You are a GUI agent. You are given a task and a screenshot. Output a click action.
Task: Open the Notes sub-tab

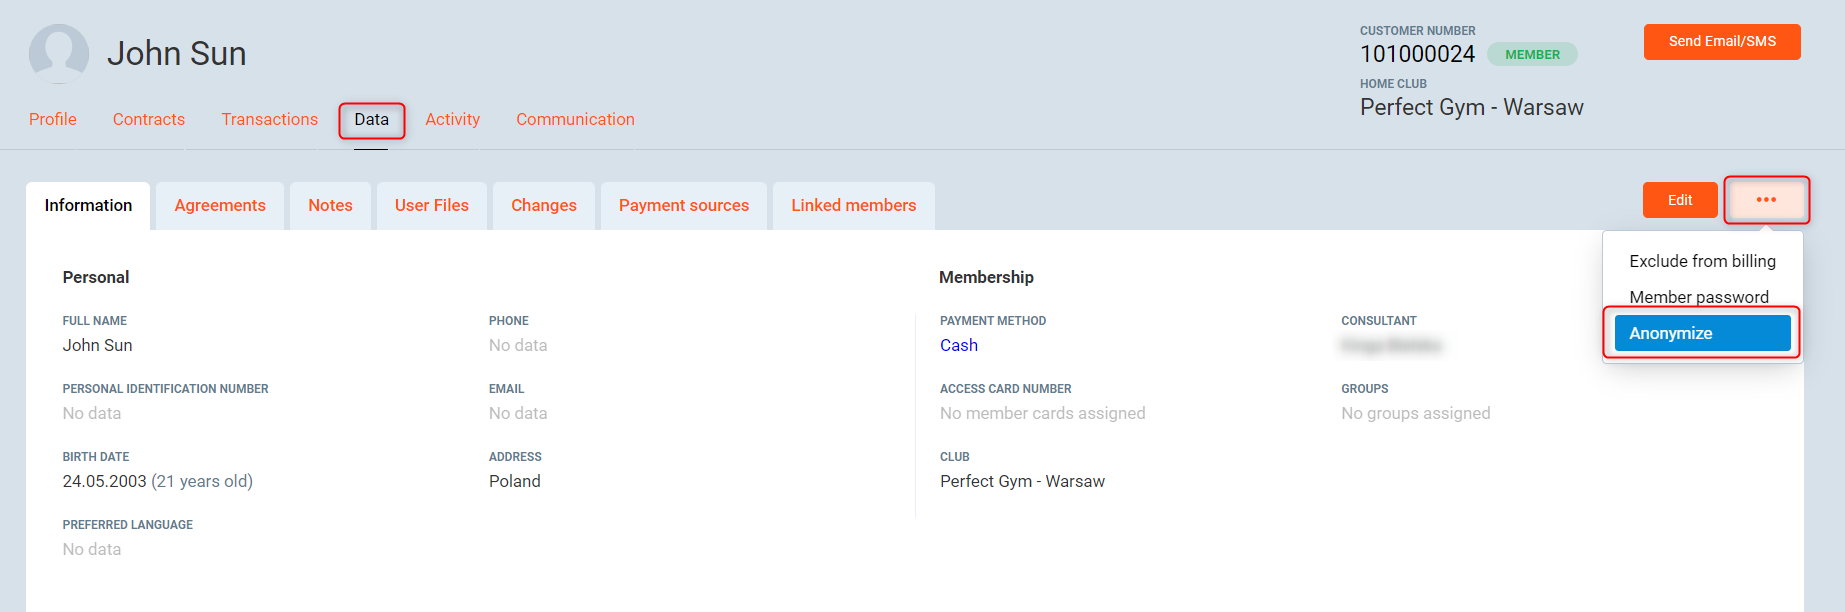coord(330,205)
